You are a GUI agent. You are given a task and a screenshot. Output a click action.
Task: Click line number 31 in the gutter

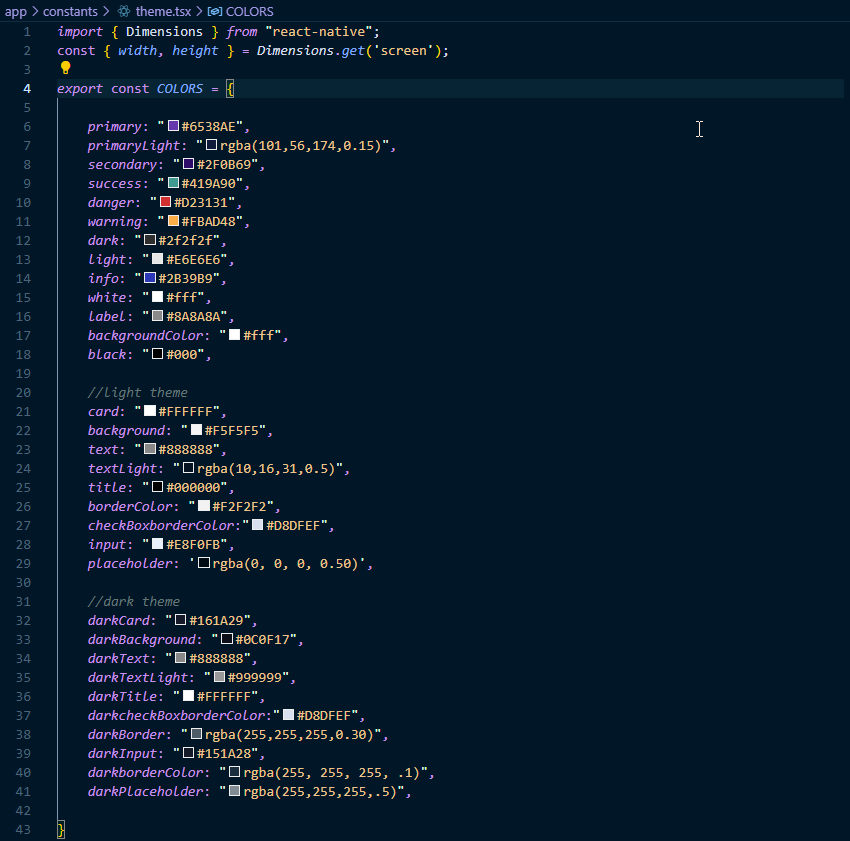point(24,602)
